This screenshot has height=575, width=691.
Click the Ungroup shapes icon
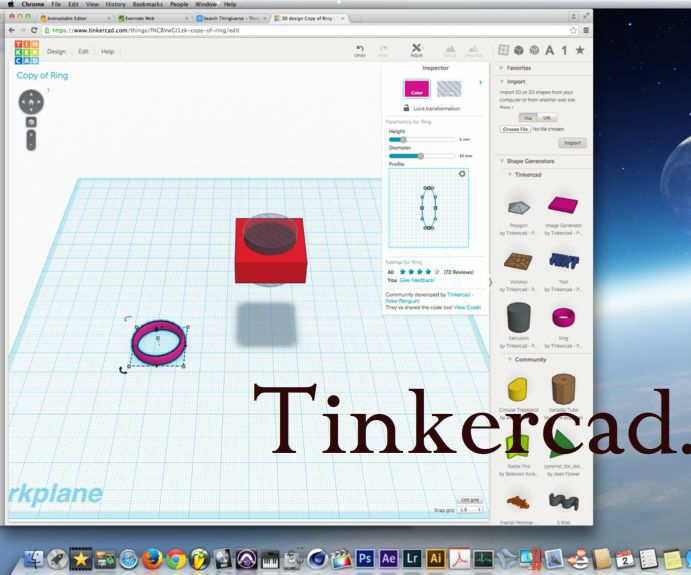[473, 50]
